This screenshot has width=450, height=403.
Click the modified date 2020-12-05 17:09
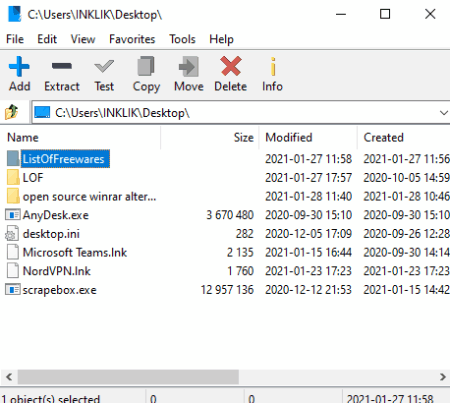(x=308, y=234)
